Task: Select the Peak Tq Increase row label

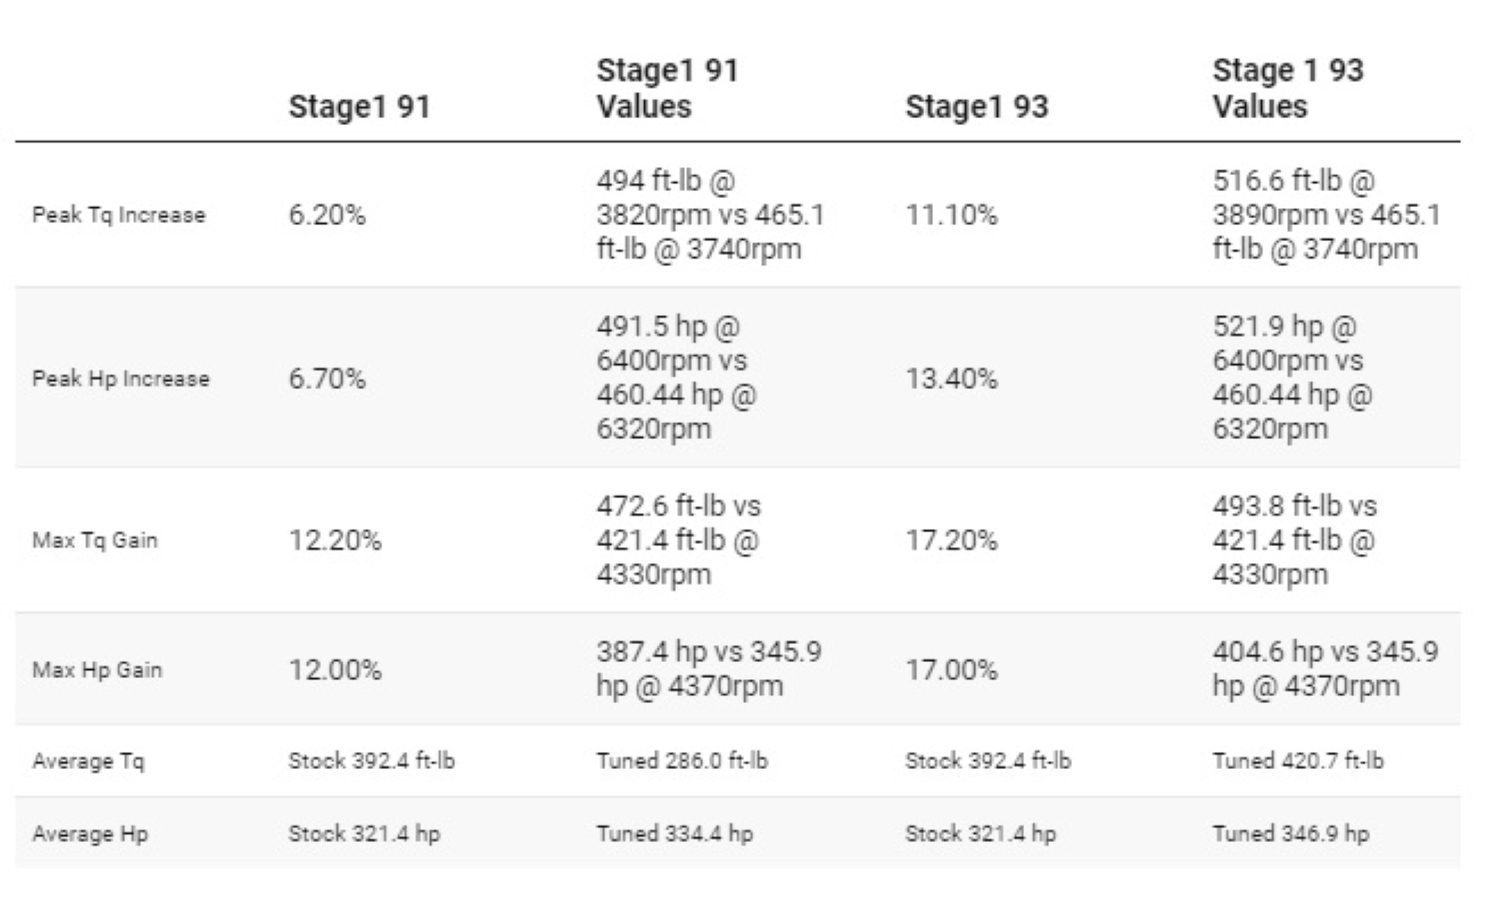Action: coord(118,215)
